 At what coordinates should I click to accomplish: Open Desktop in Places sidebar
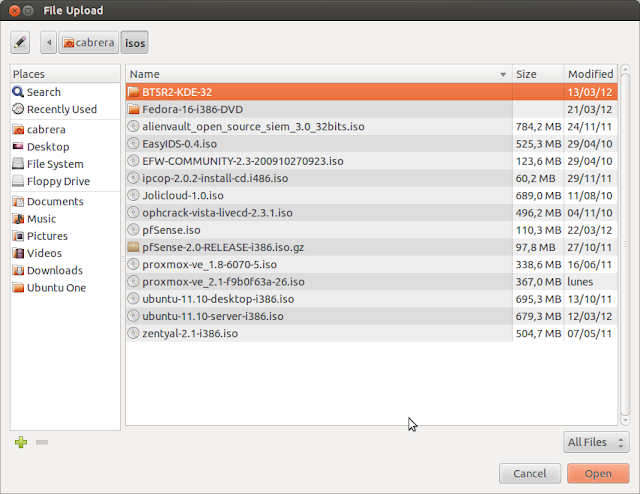(x=65, y=147)
